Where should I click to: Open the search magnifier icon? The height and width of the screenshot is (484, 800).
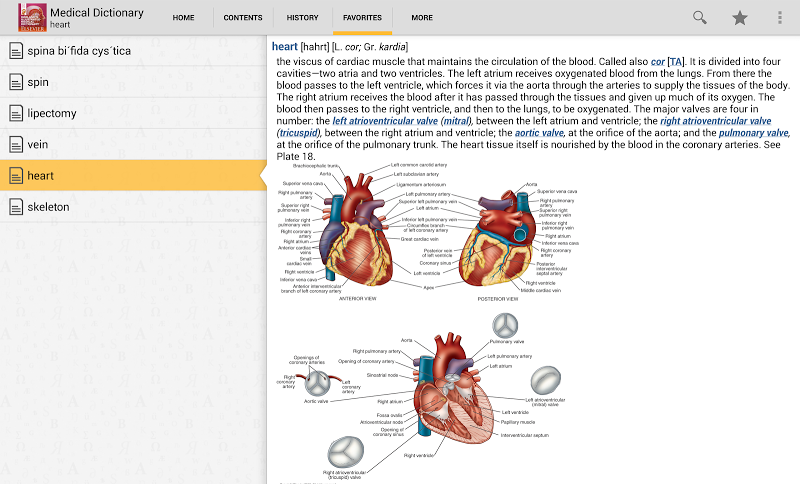(699, 17)
